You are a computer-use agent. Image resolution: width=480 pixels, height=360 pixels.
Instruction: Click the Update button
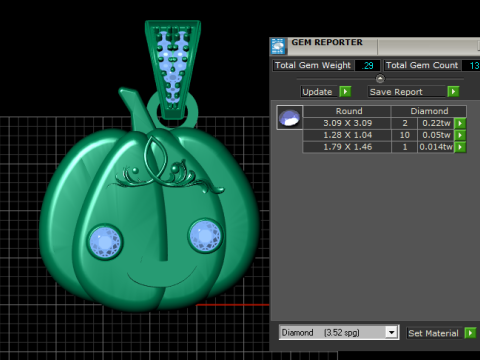coord(320,92)
